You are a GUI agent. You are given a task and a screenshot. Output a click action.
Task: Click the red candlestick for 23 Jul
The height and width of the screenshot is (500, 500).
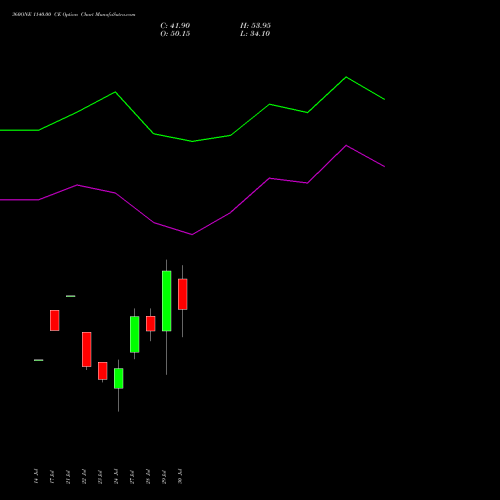tap(103, 371)
